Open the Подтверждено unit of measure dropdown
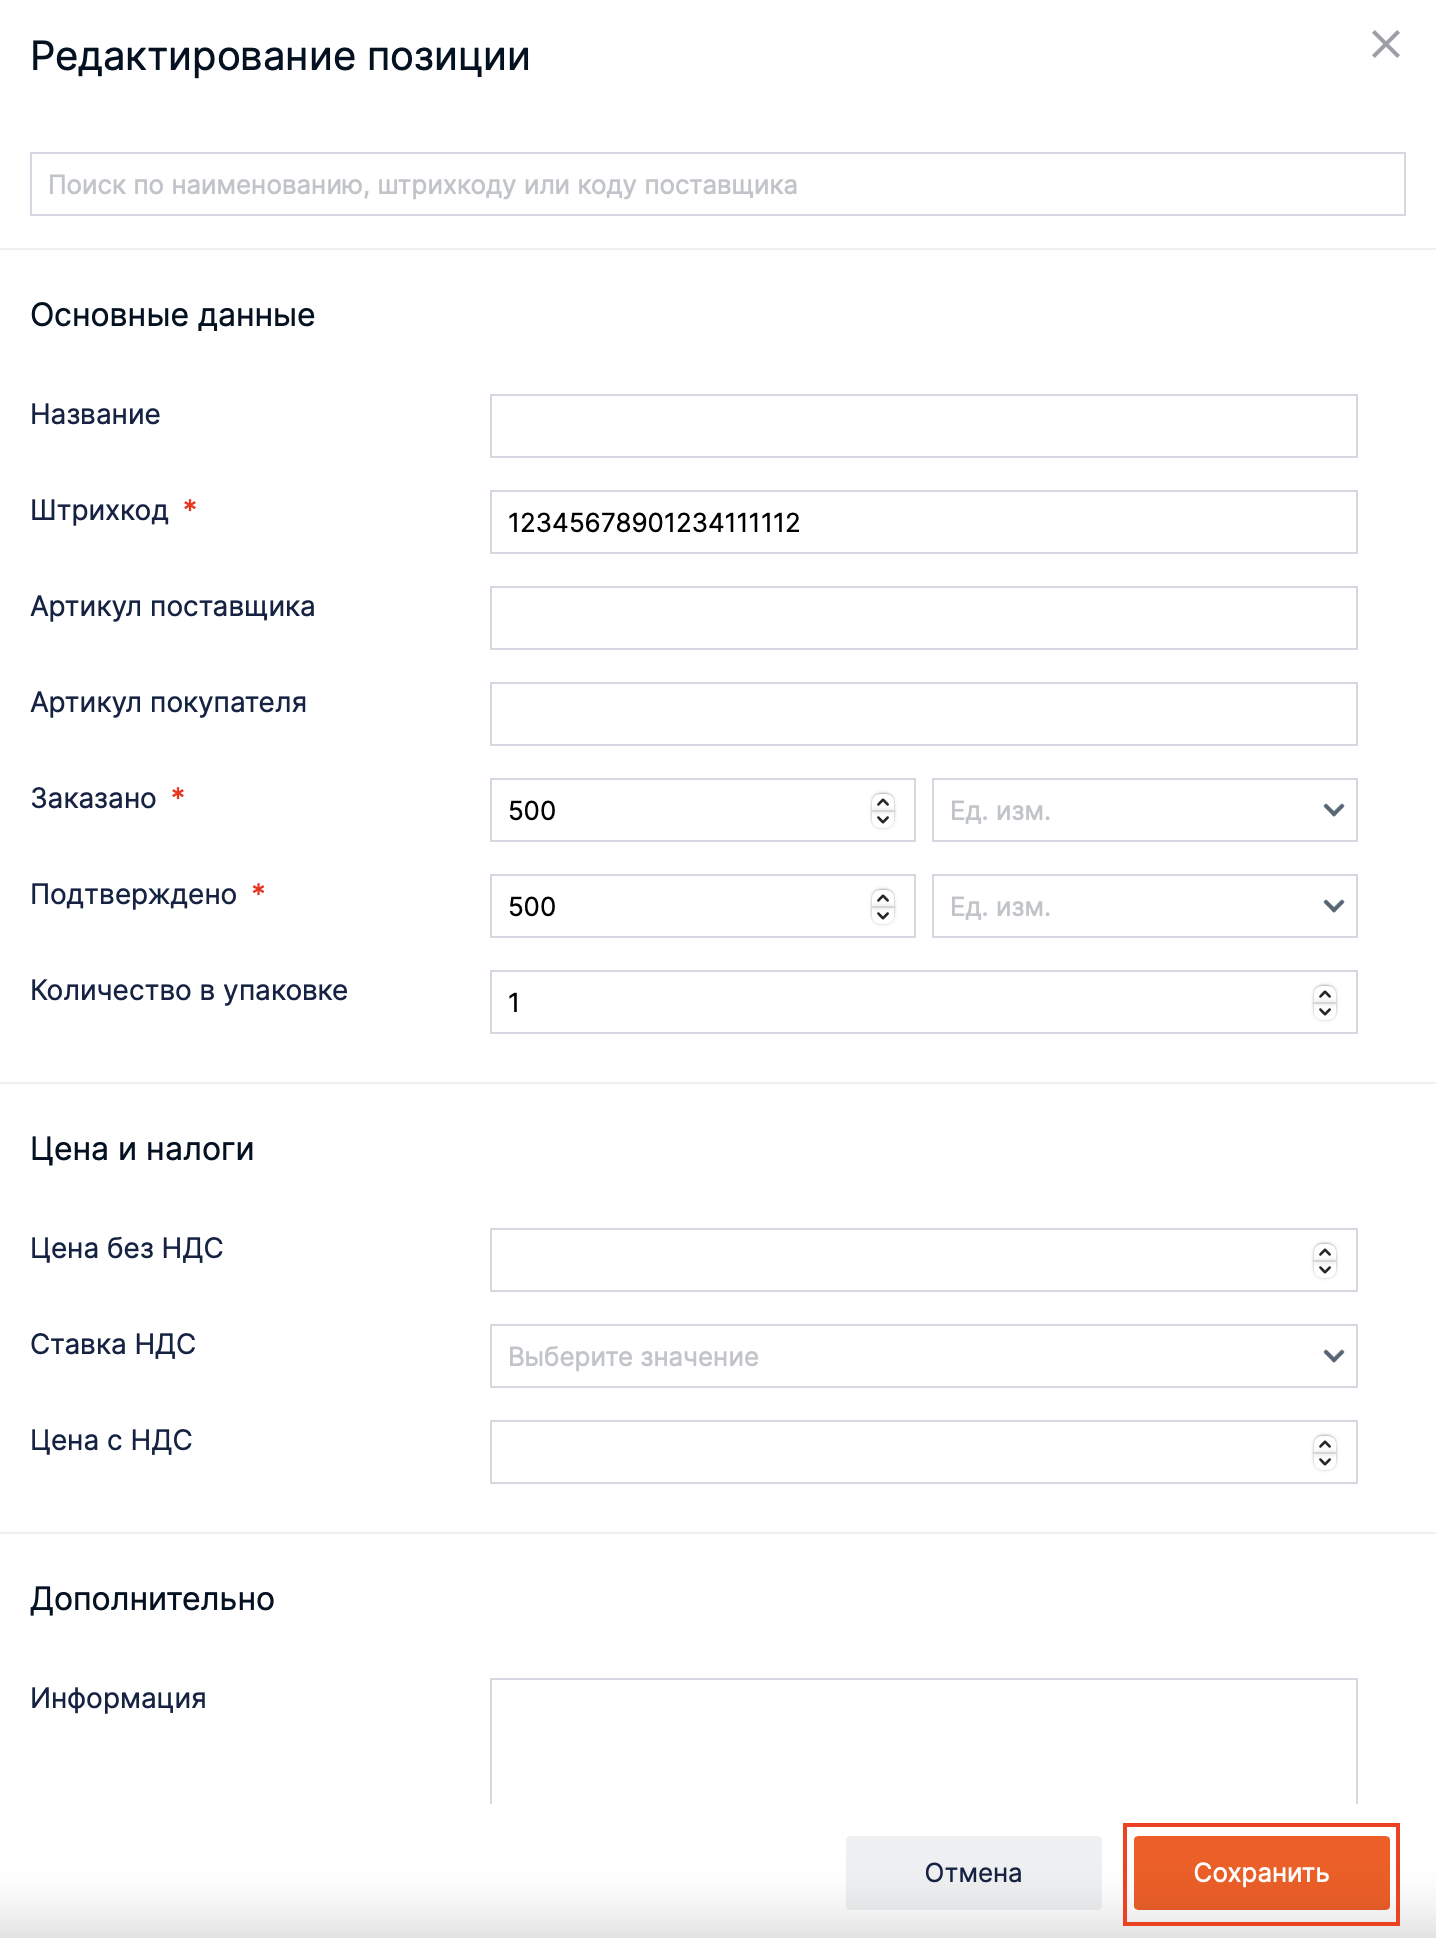Screen dimensions: 1436x1938 1144,906
